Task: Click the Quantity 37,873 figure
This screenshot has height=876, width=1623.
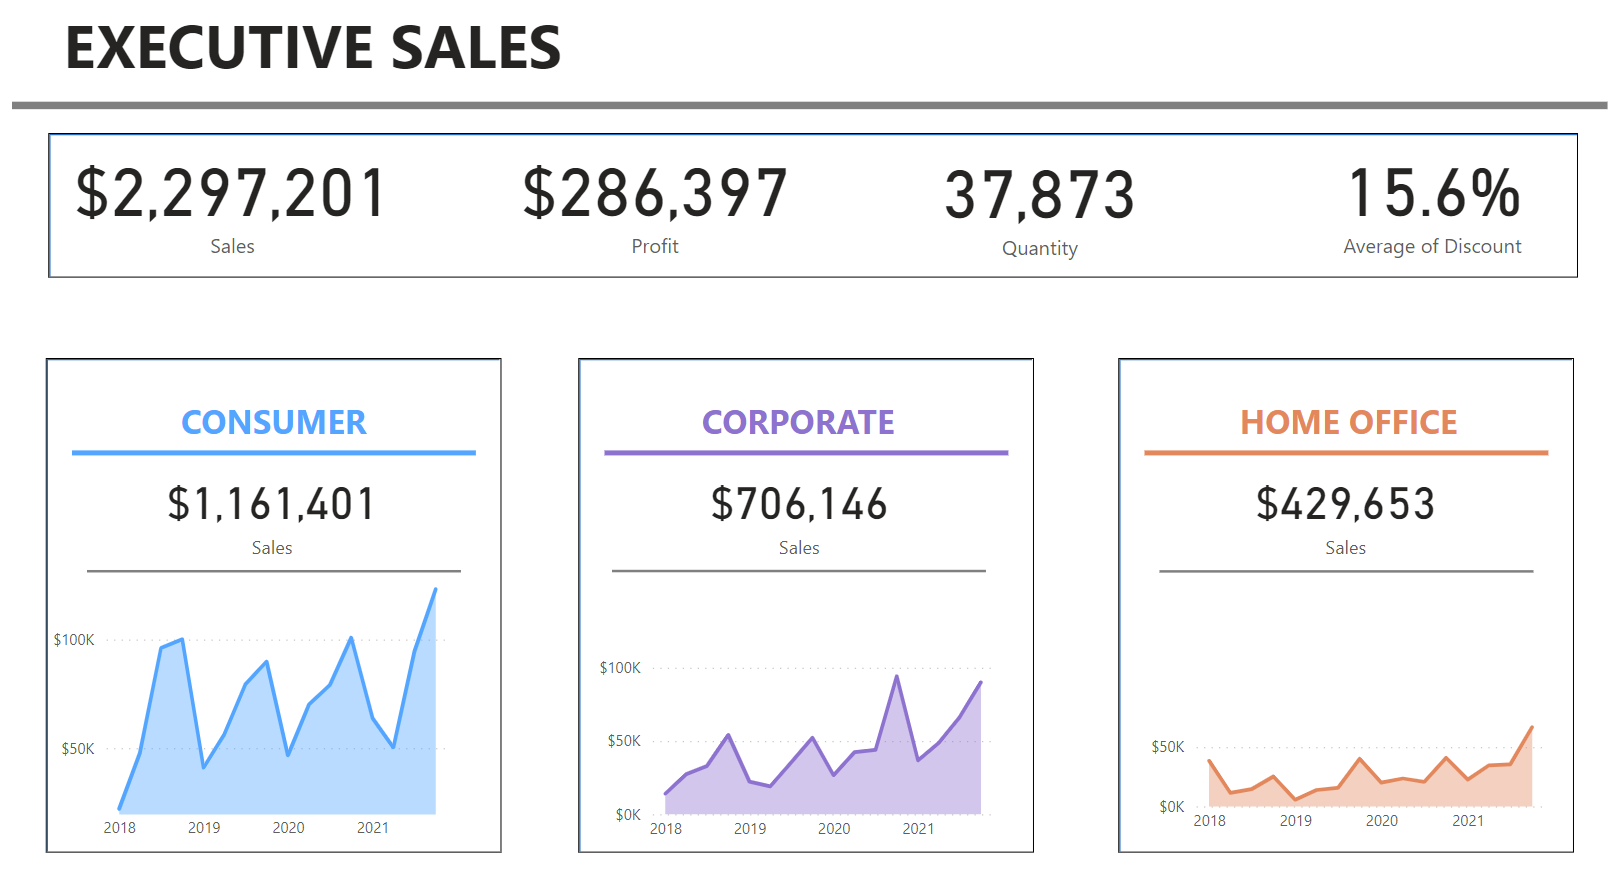Action: [x=1040, y=196]
